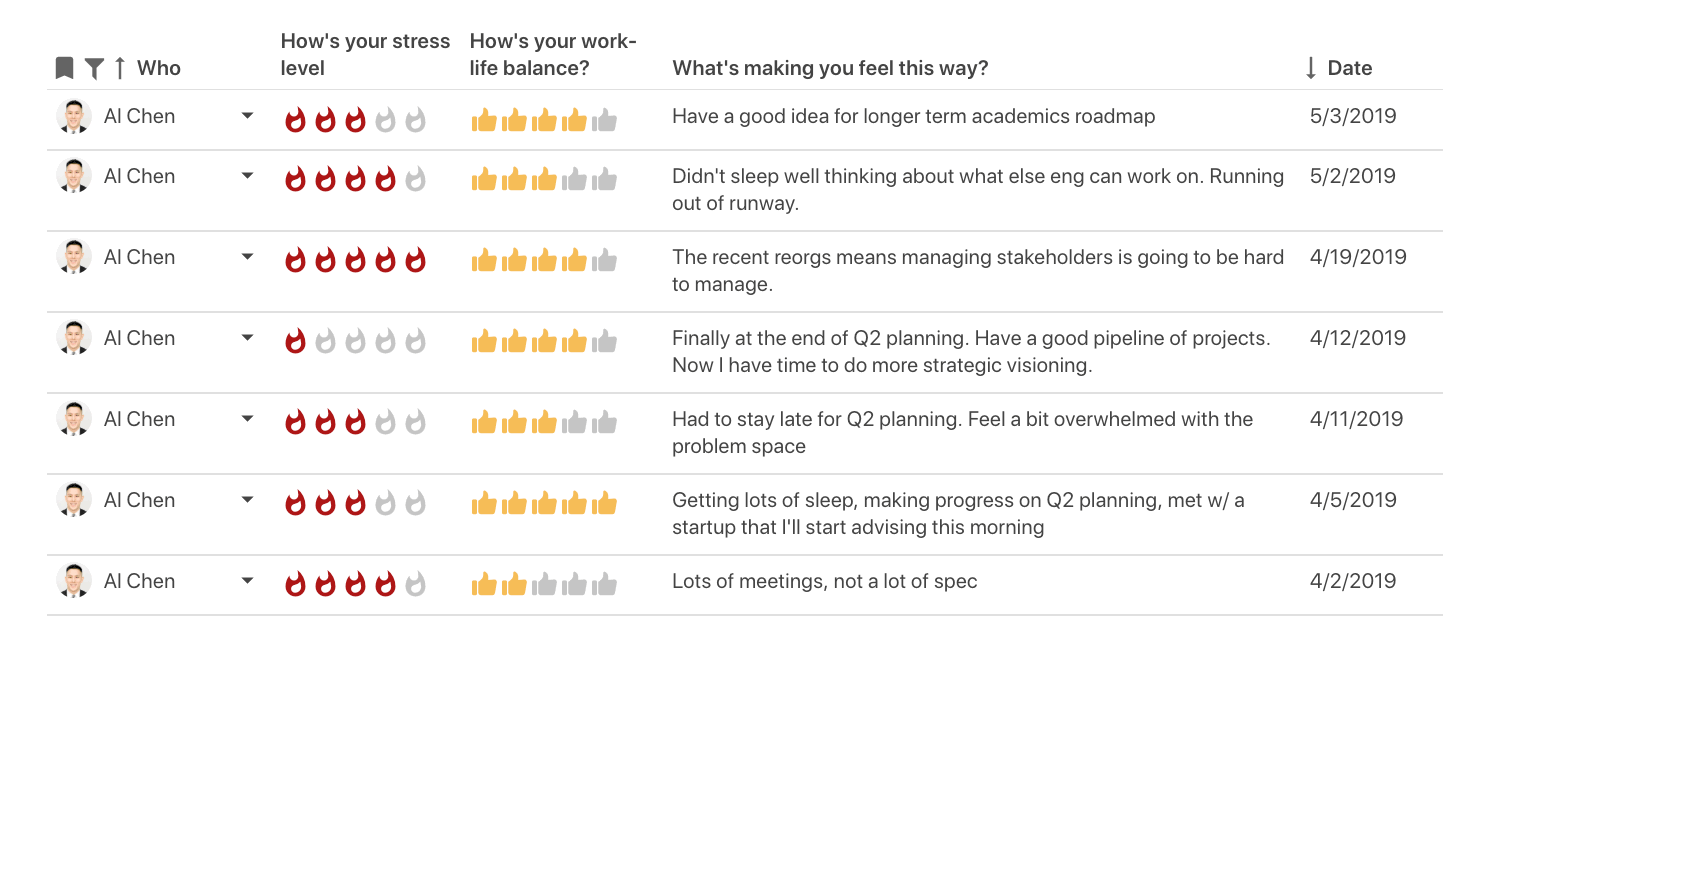Click the filter funnel icon
This screenshot has height=896, width=1687.
pos(94,68)
